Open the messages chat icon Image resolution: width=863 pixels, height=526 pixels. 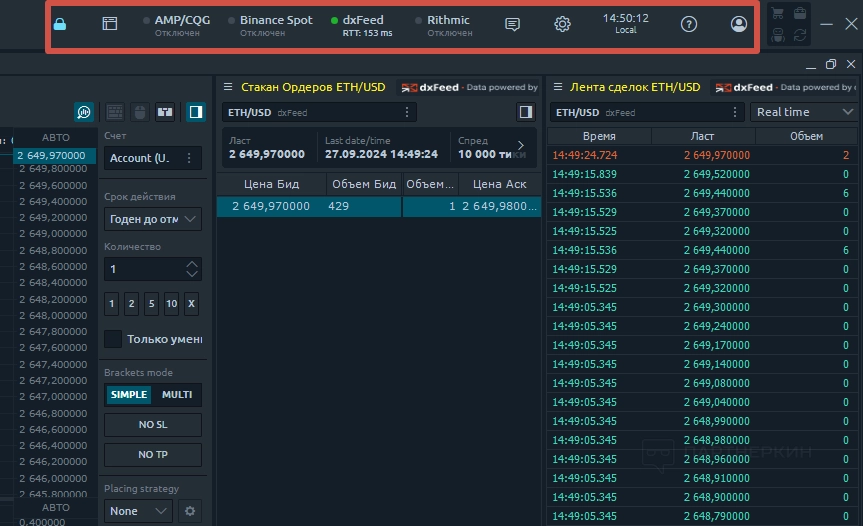coord(512,25)
